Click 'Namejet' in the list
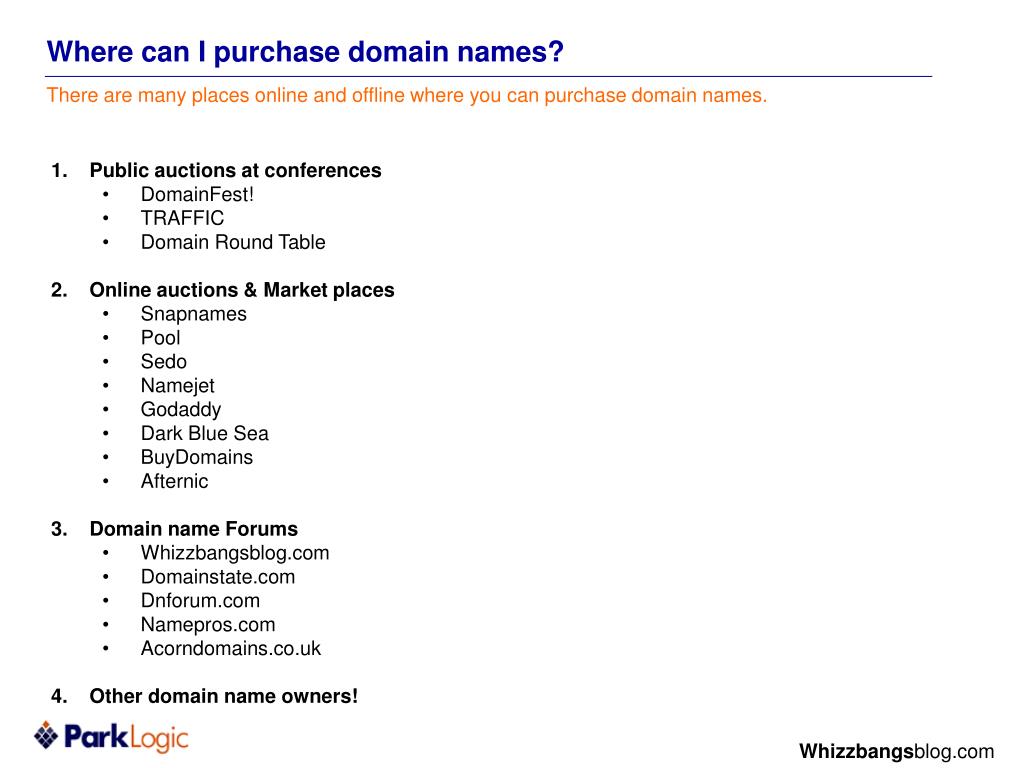The height and width of the screenshot is (768, 1024). (x=178, y=386)
